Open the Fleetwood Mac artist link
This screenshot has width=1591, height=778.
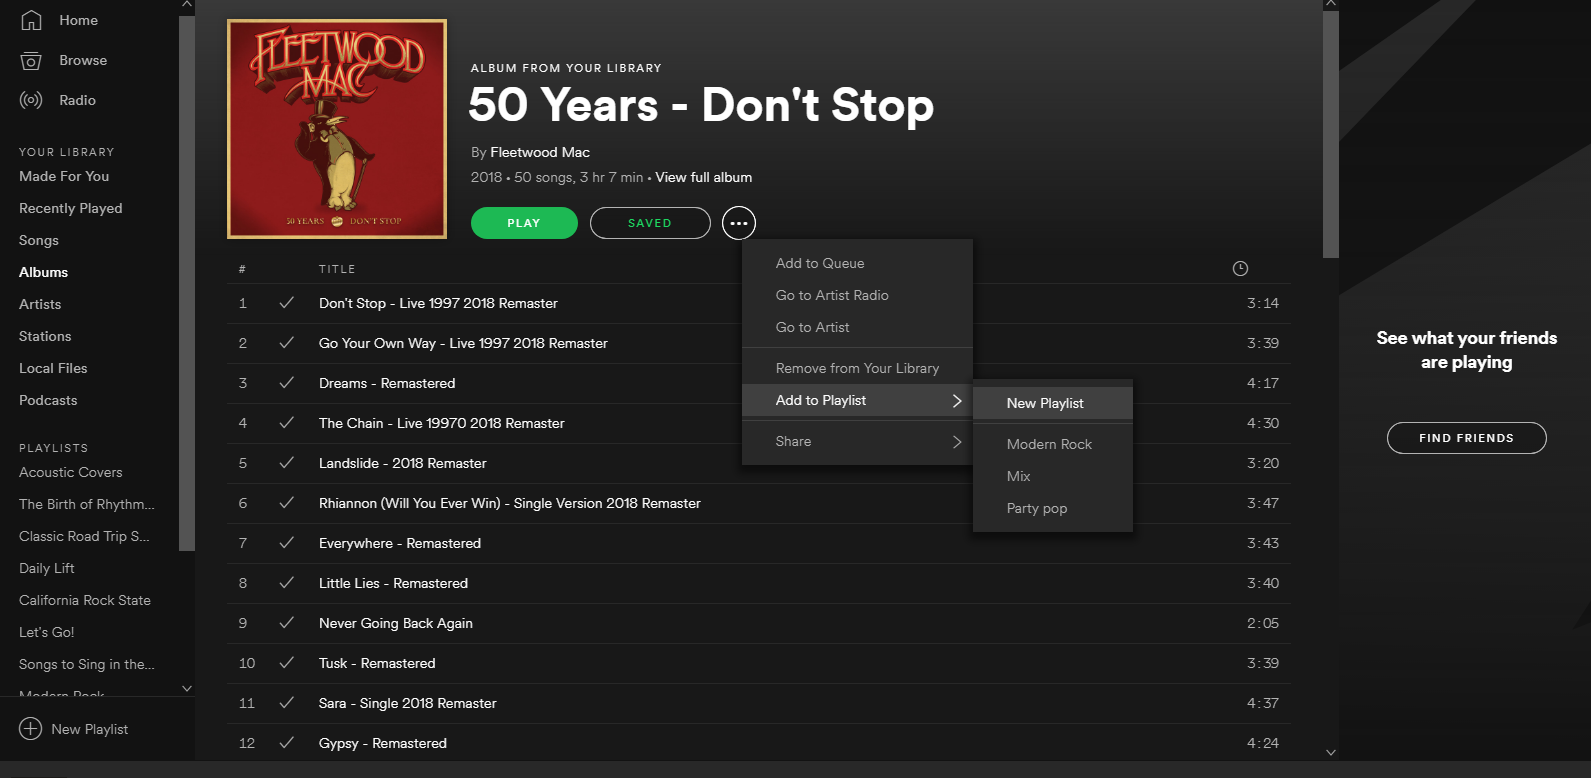click(540, 152)
